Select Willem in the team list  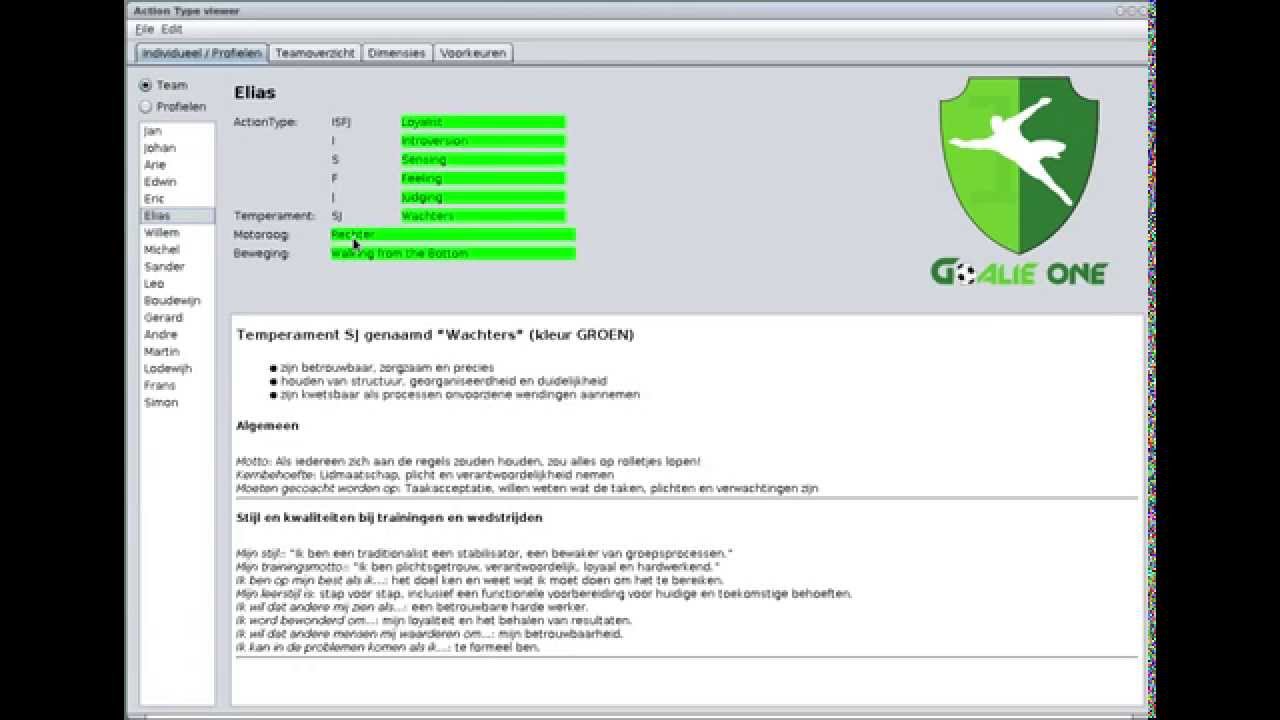177,233
